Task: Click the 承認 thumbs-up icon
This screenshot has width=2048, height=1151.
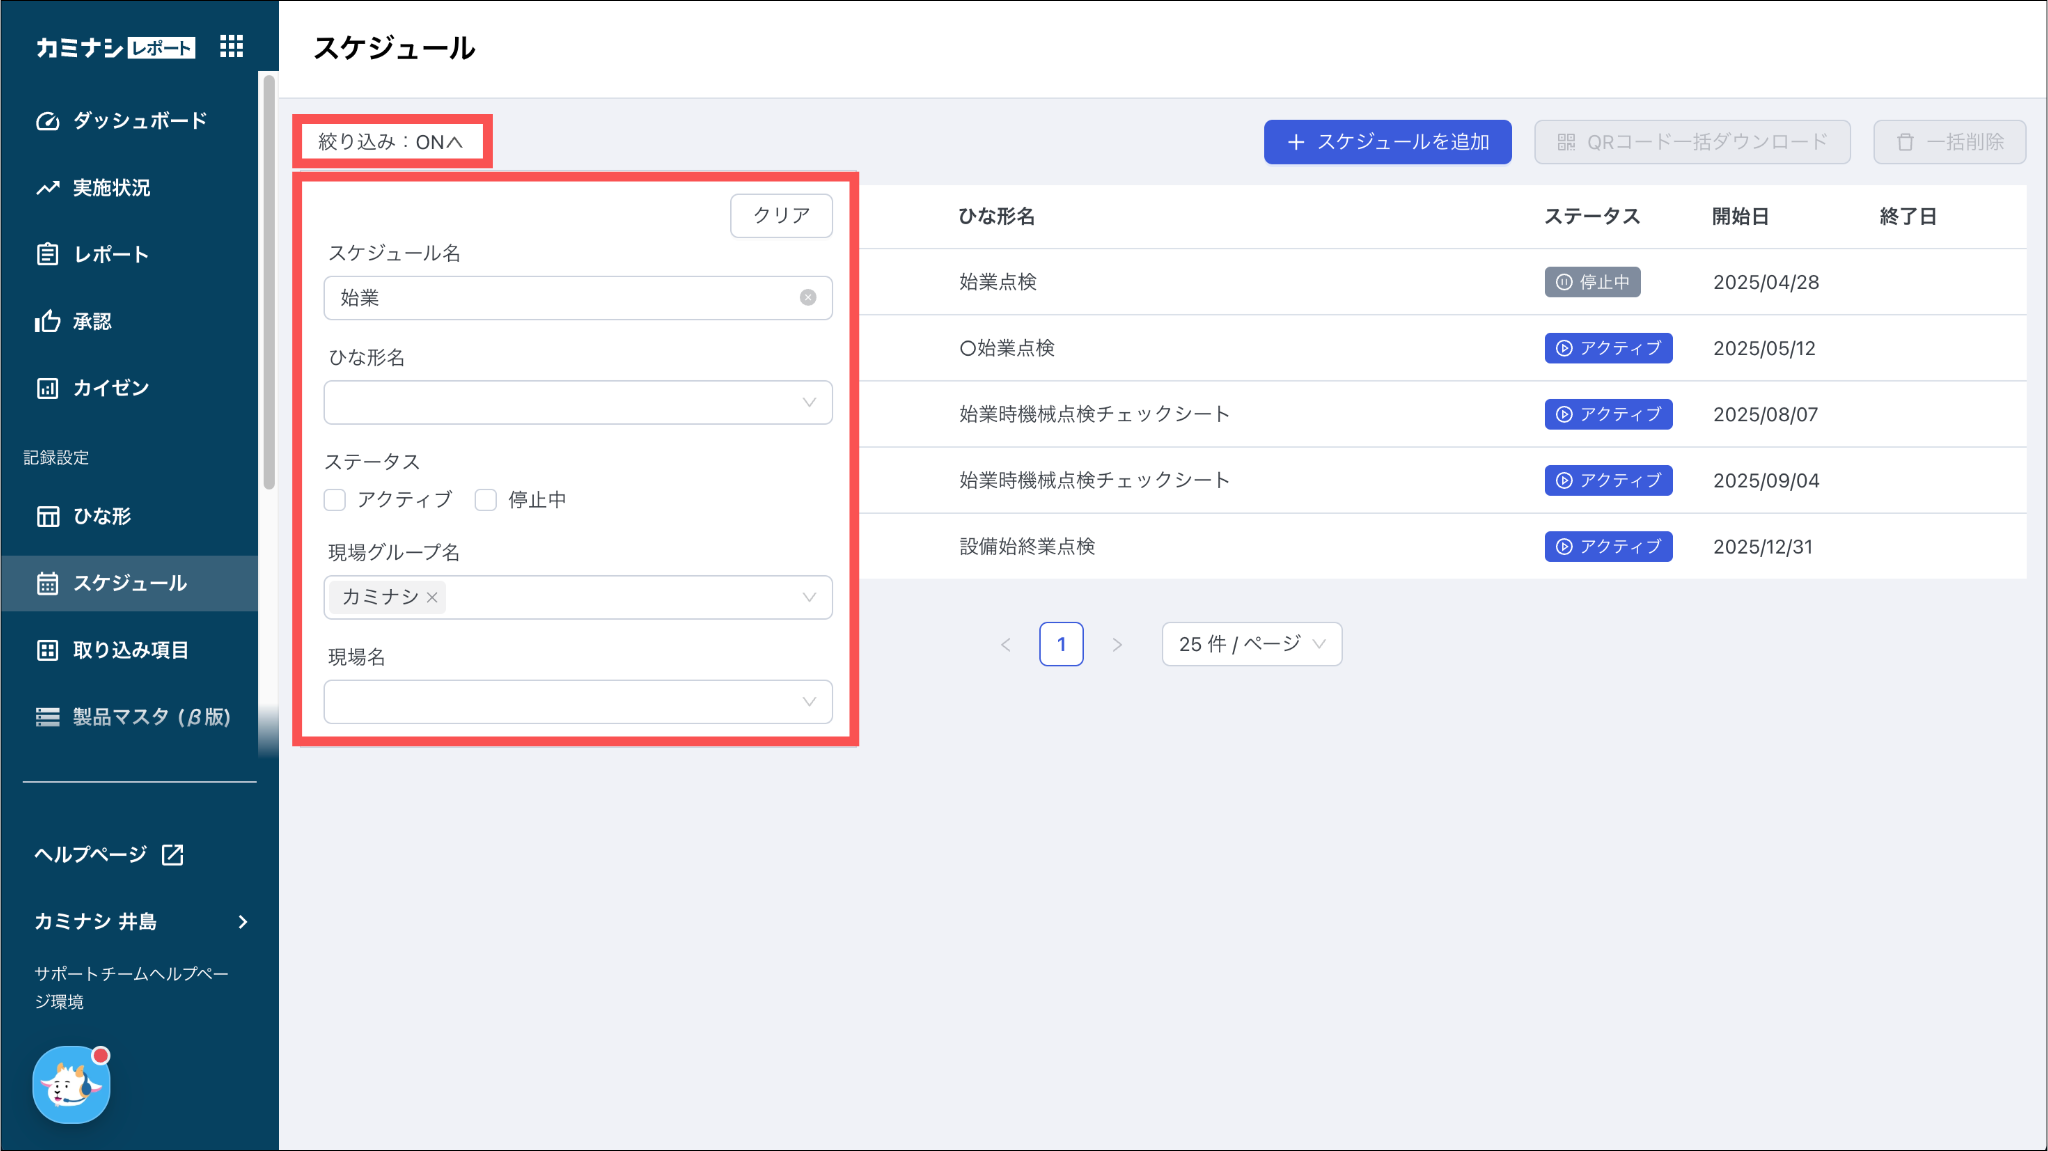Action: 47,321
